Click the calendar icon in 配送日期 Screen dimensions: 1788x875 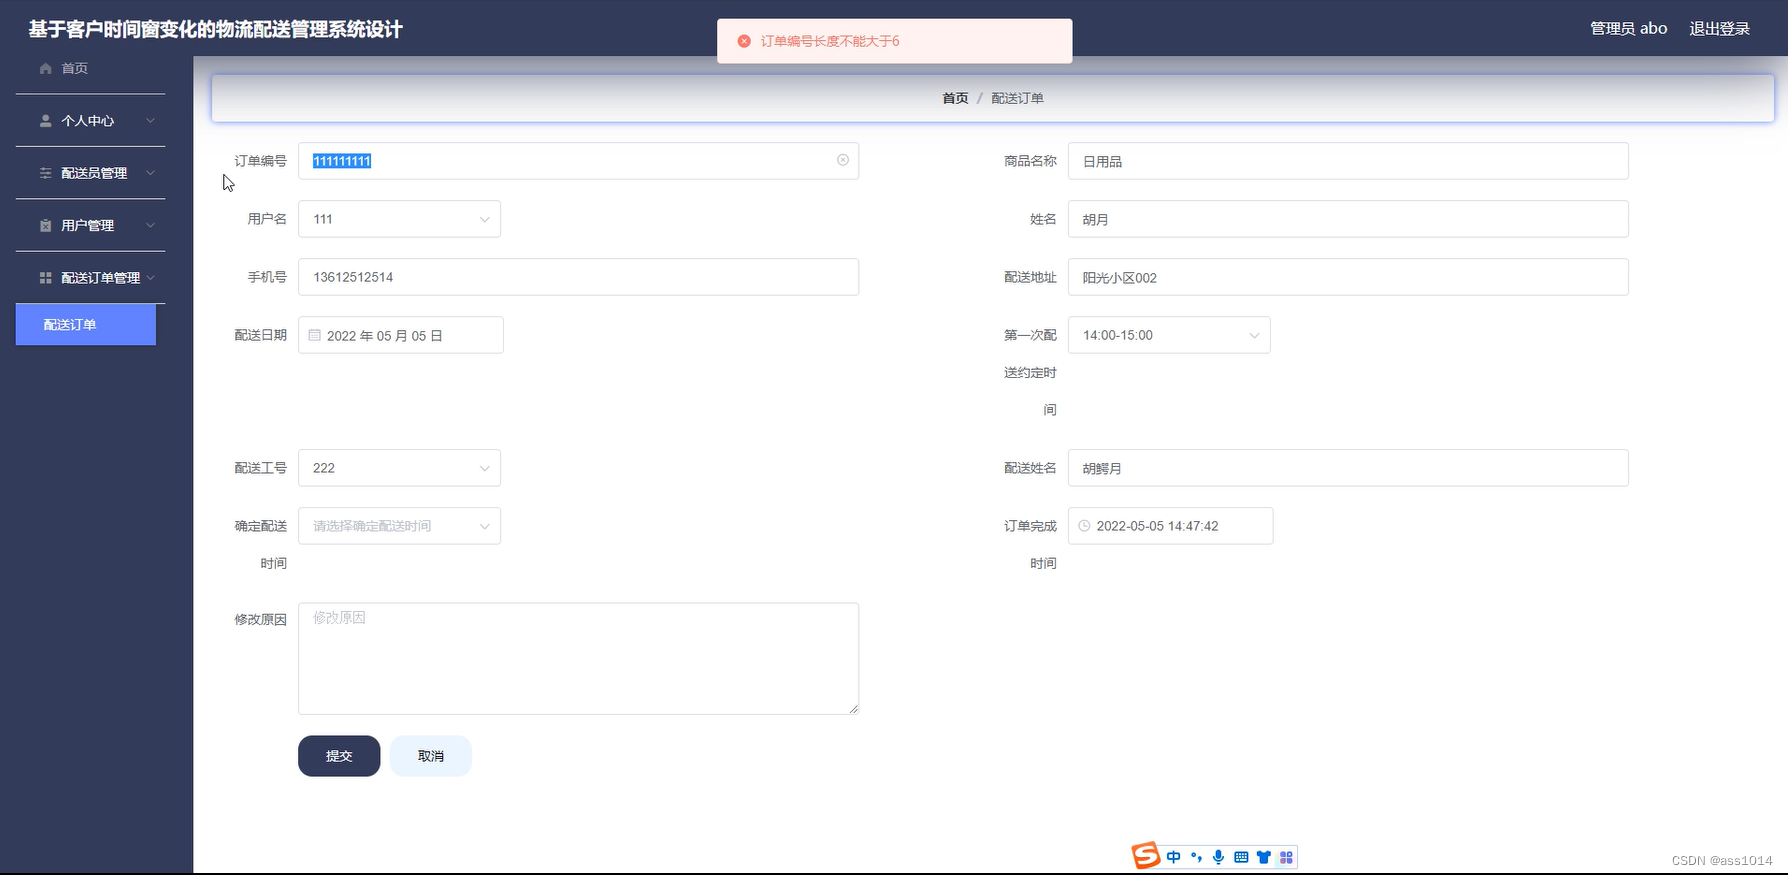[315, 335]
